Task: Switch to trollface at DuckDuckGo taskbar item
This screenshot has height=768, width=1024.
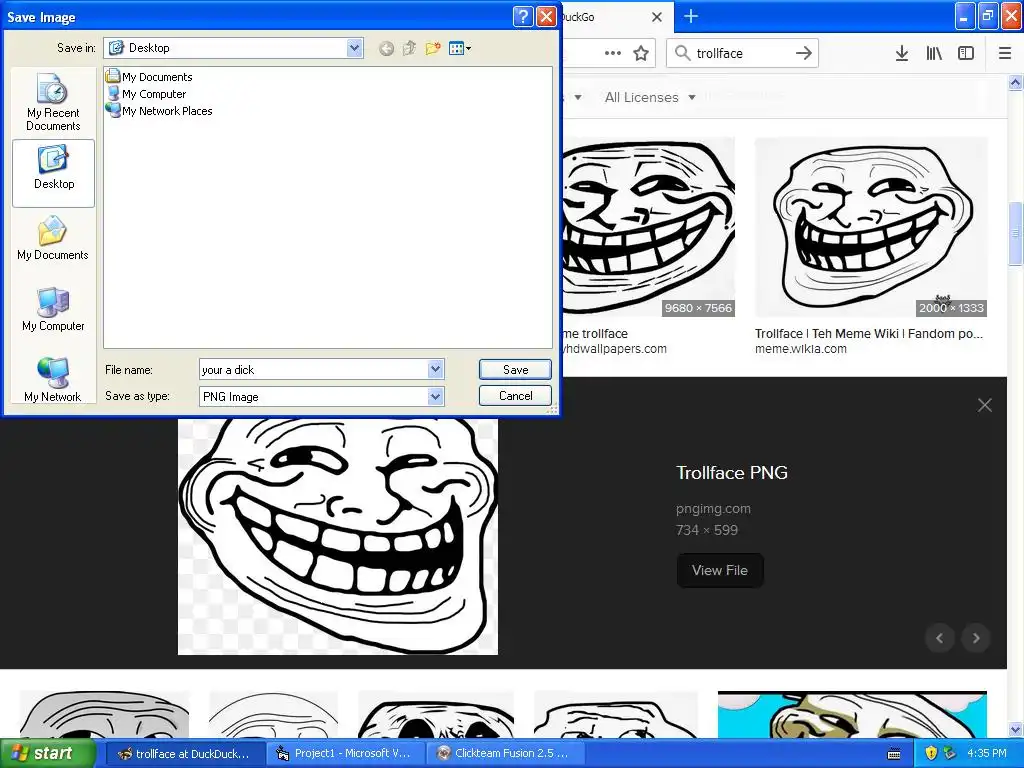Action: point(185,754)
